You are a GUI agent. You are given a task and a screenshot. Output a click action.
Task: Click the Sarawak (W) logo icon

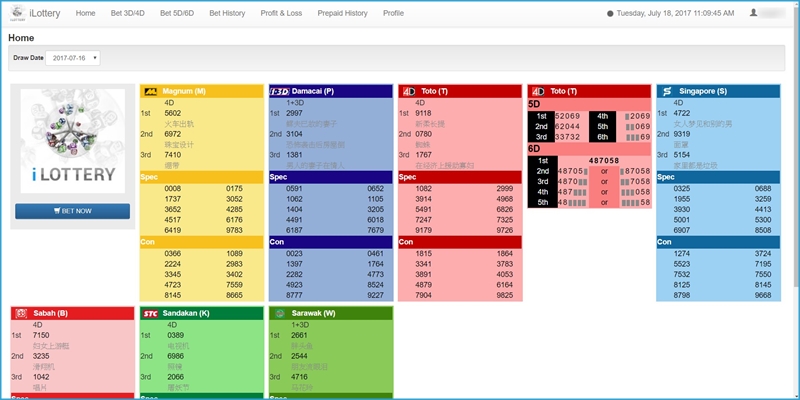[279, 313]
